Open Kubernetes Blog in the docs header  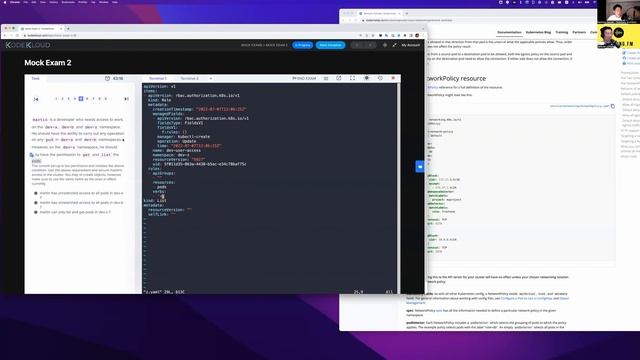[538, 32]
